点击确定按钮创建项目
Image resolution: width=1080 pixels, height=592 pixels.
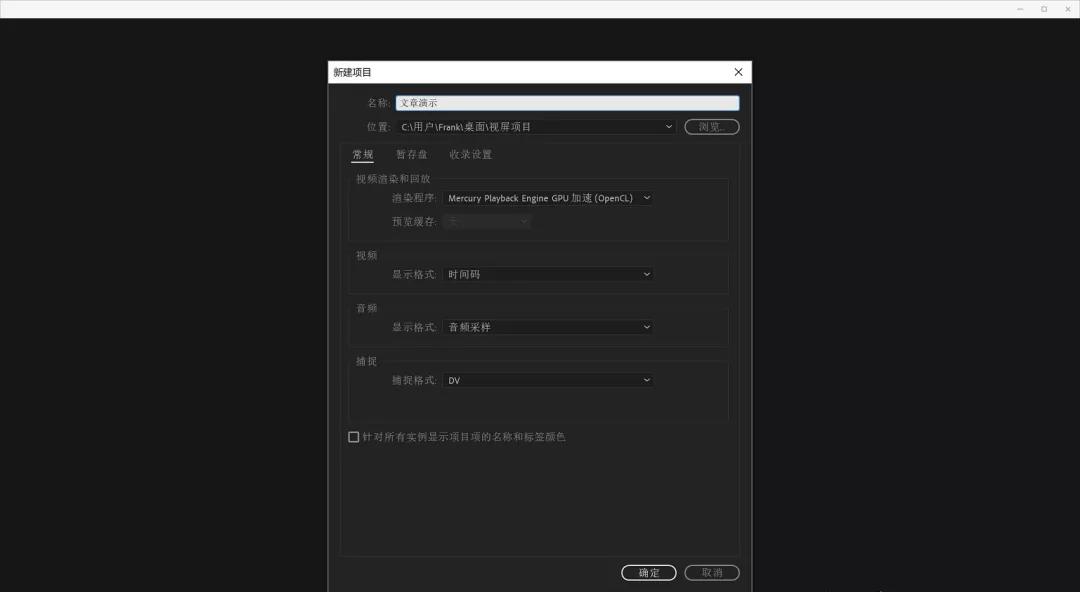pos(649,572)
